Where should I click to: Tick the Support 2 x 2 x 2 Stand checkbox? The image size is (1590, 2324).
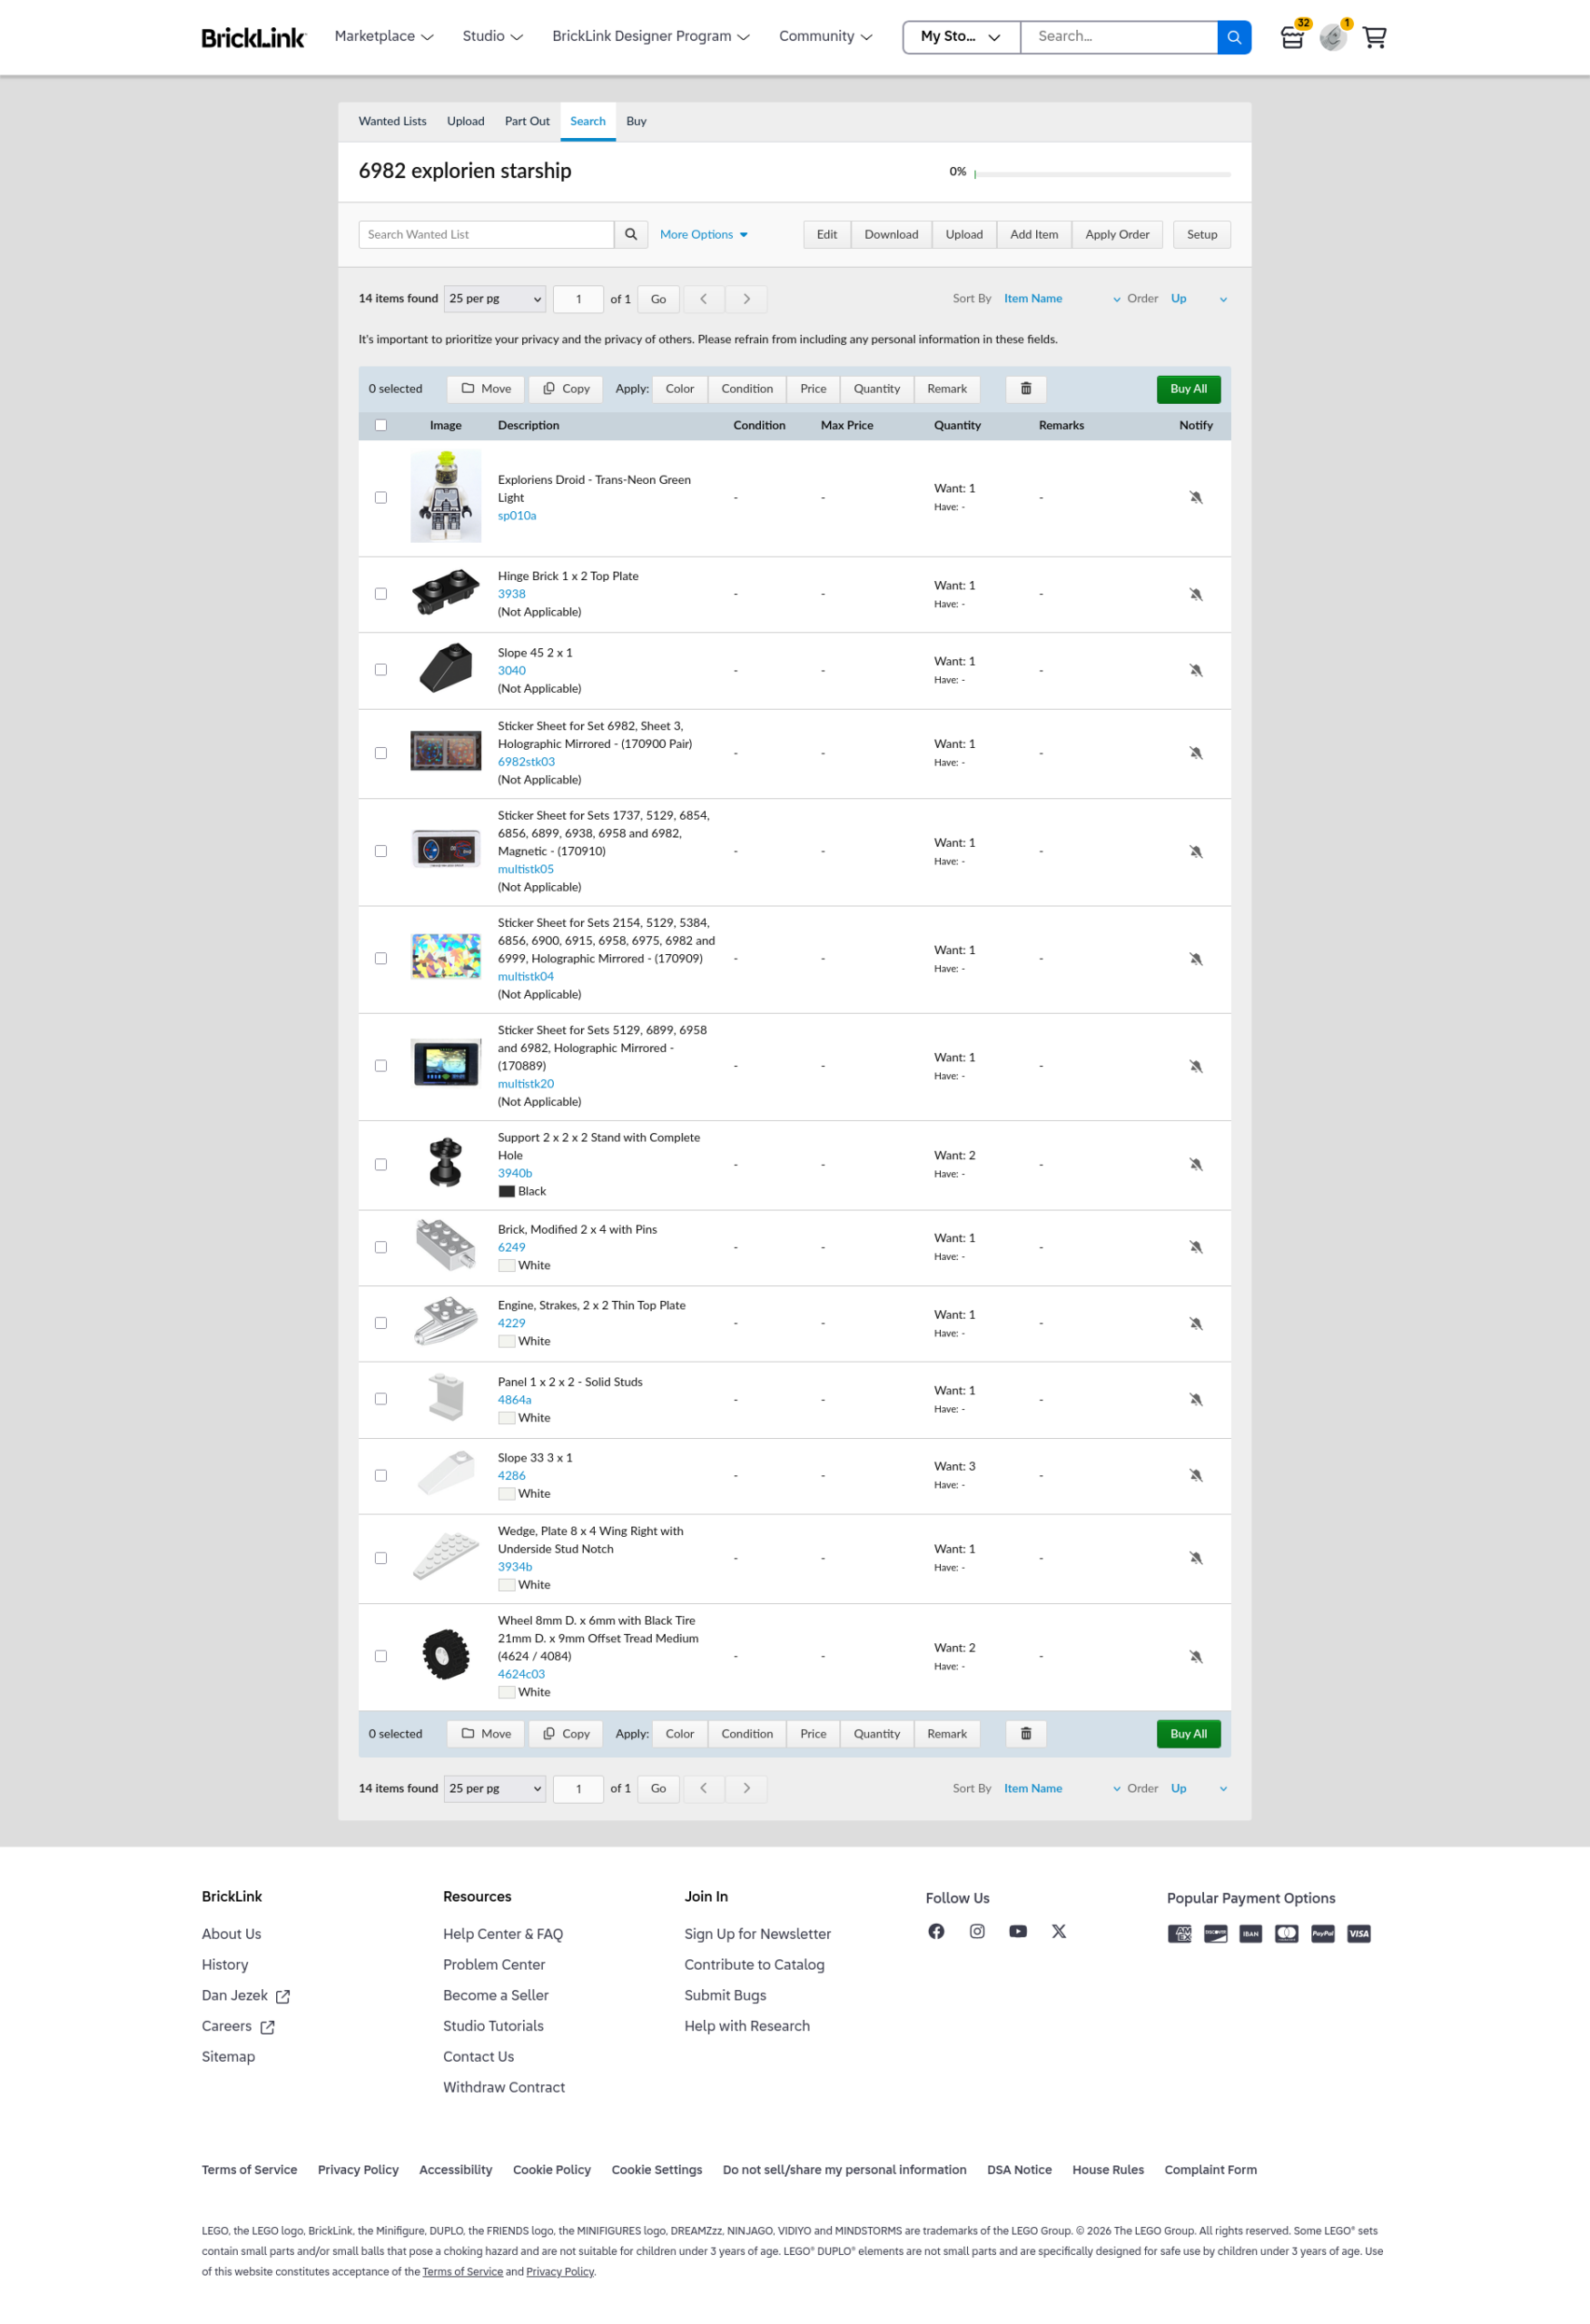tap(381, 1164)
